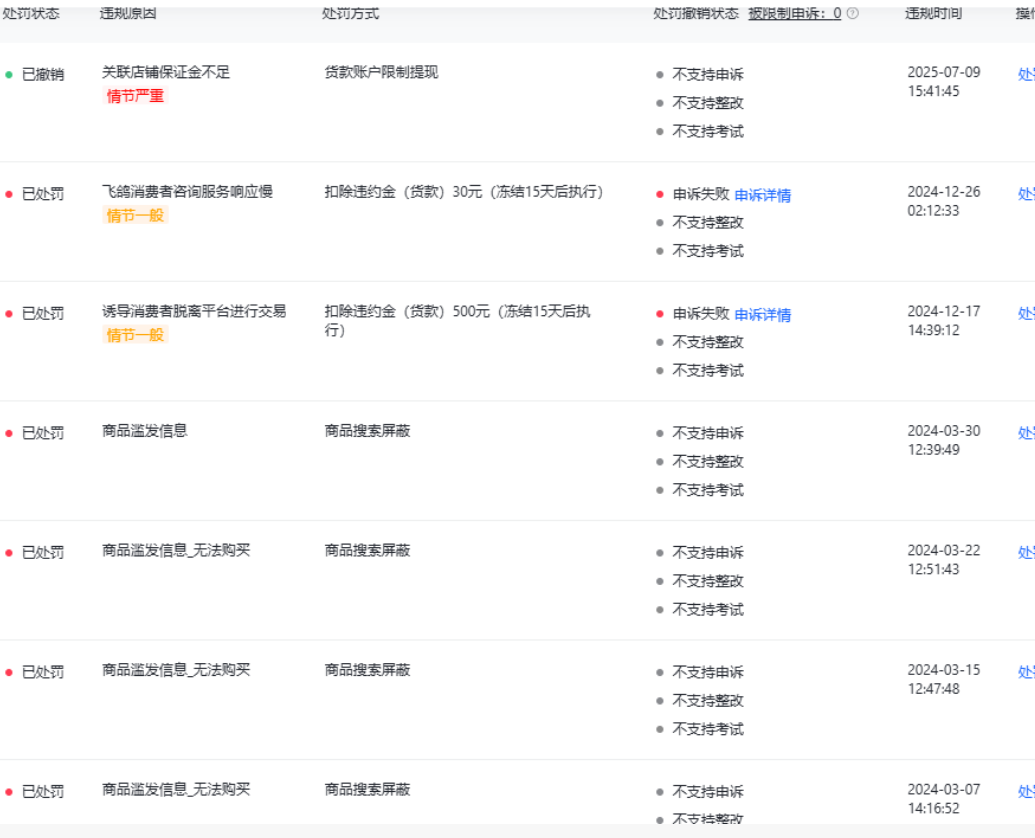Click help icon beside 被限制申诉

point(852,13)
